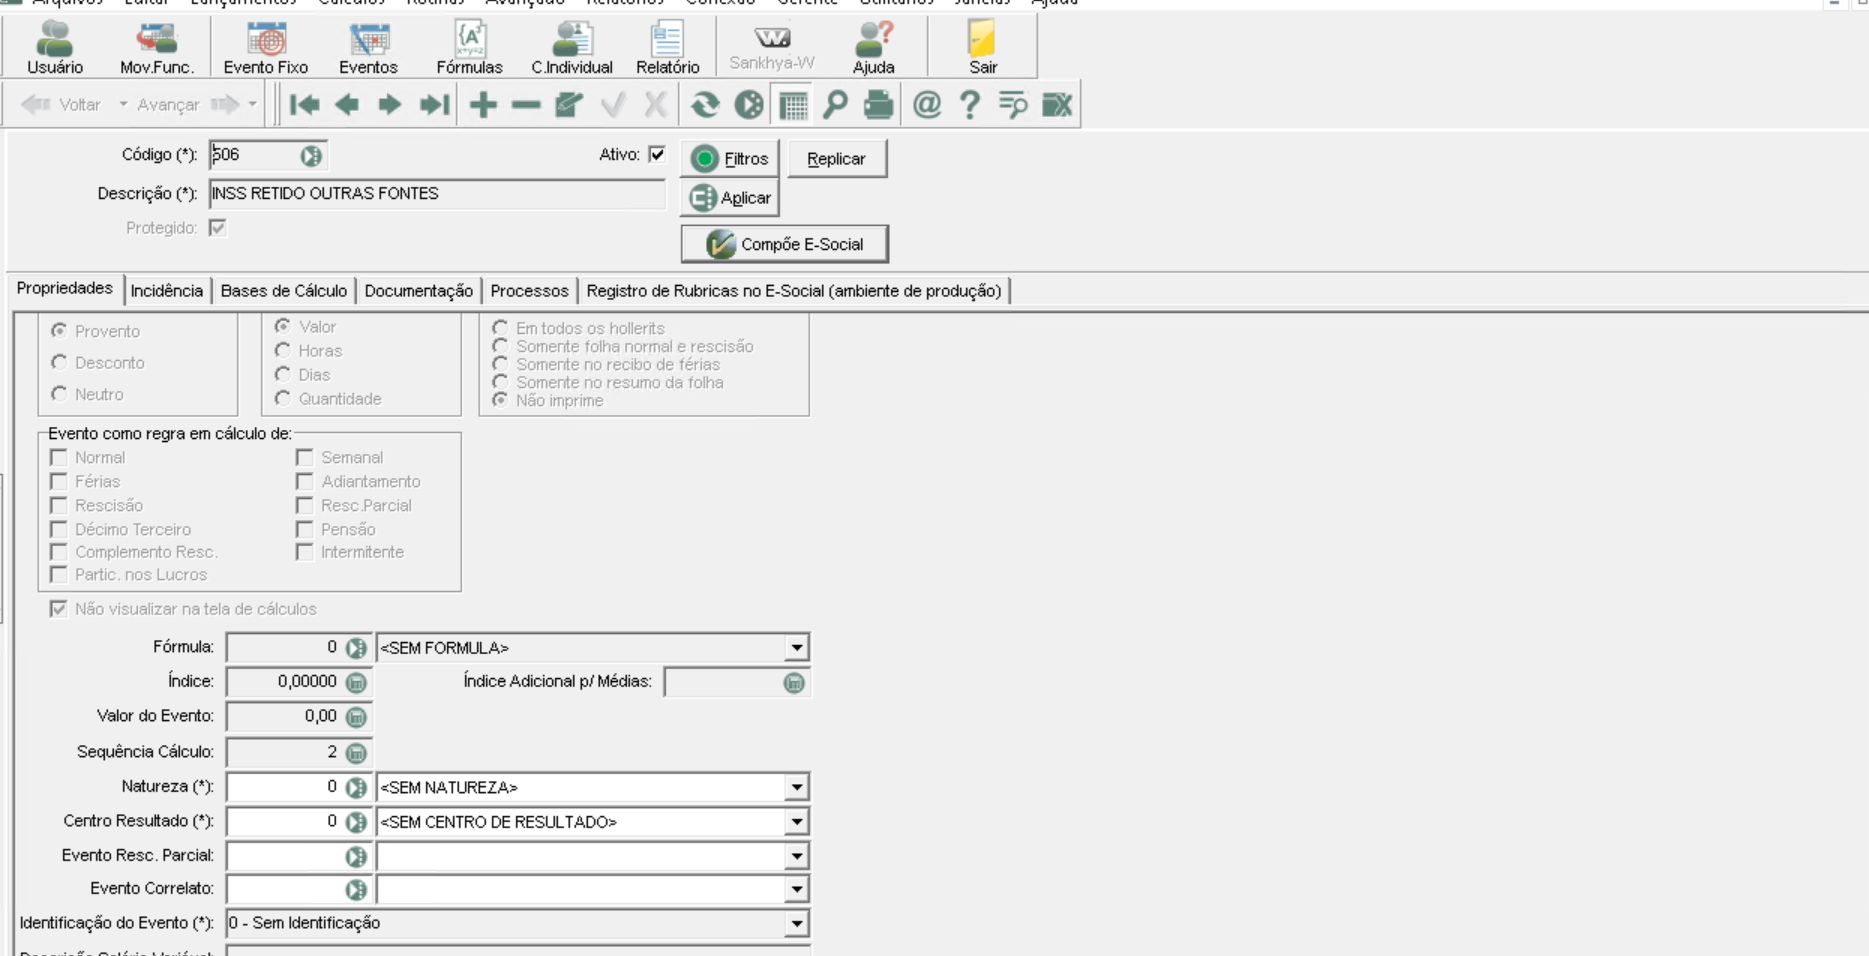Open the Documentação tab
The height and width of the screenshot is (956, 1869).
(x=418, y=291)
